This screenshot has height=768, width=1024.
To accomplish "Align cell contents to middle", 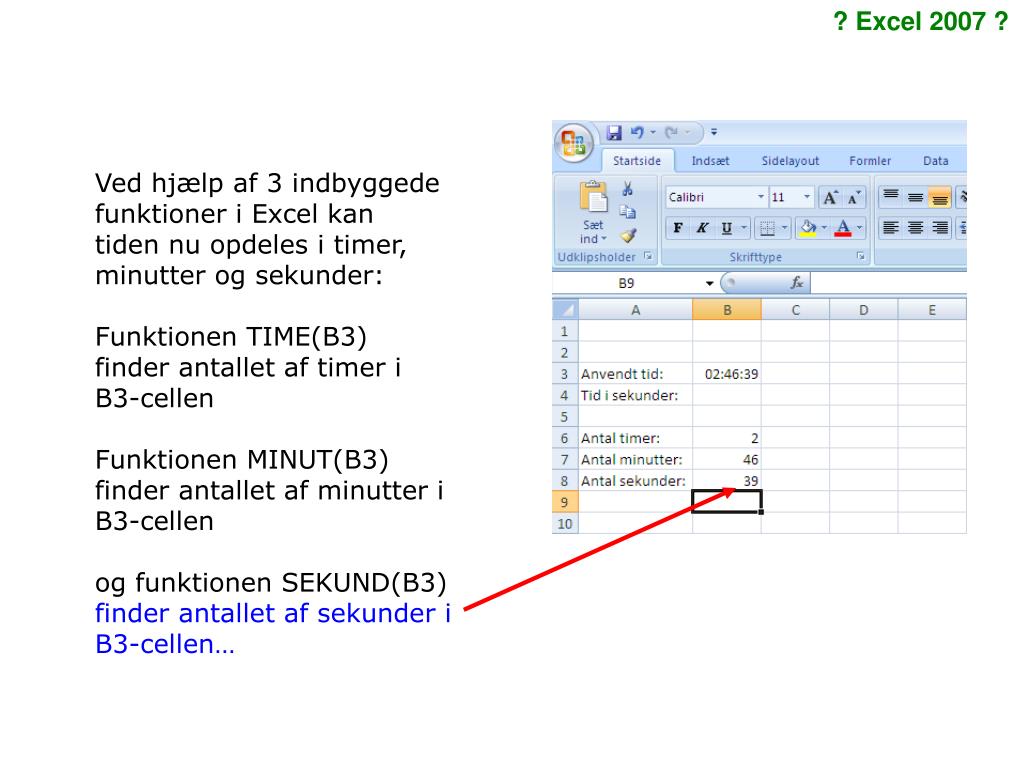I will tap(915, 197).
